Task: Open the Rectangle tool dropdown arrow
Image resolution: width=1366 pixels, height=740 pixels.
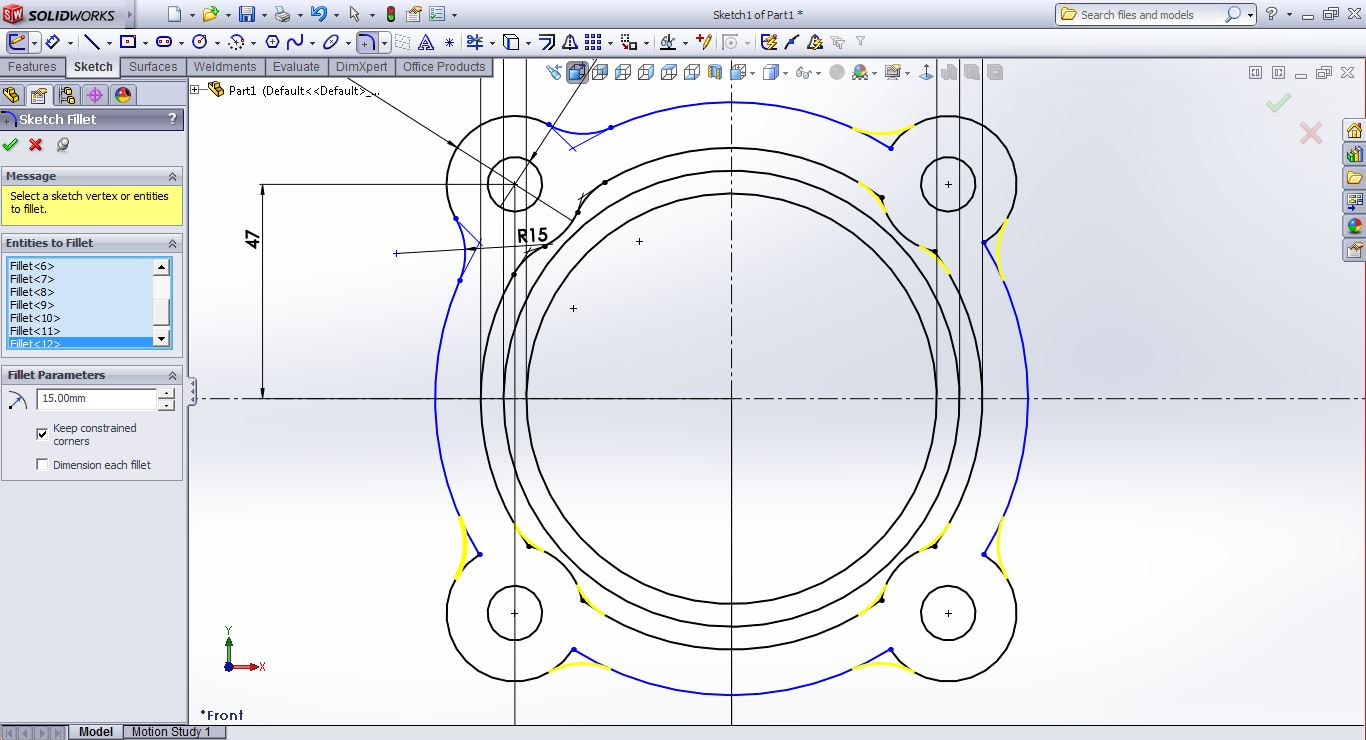Action: pos(145,43)
